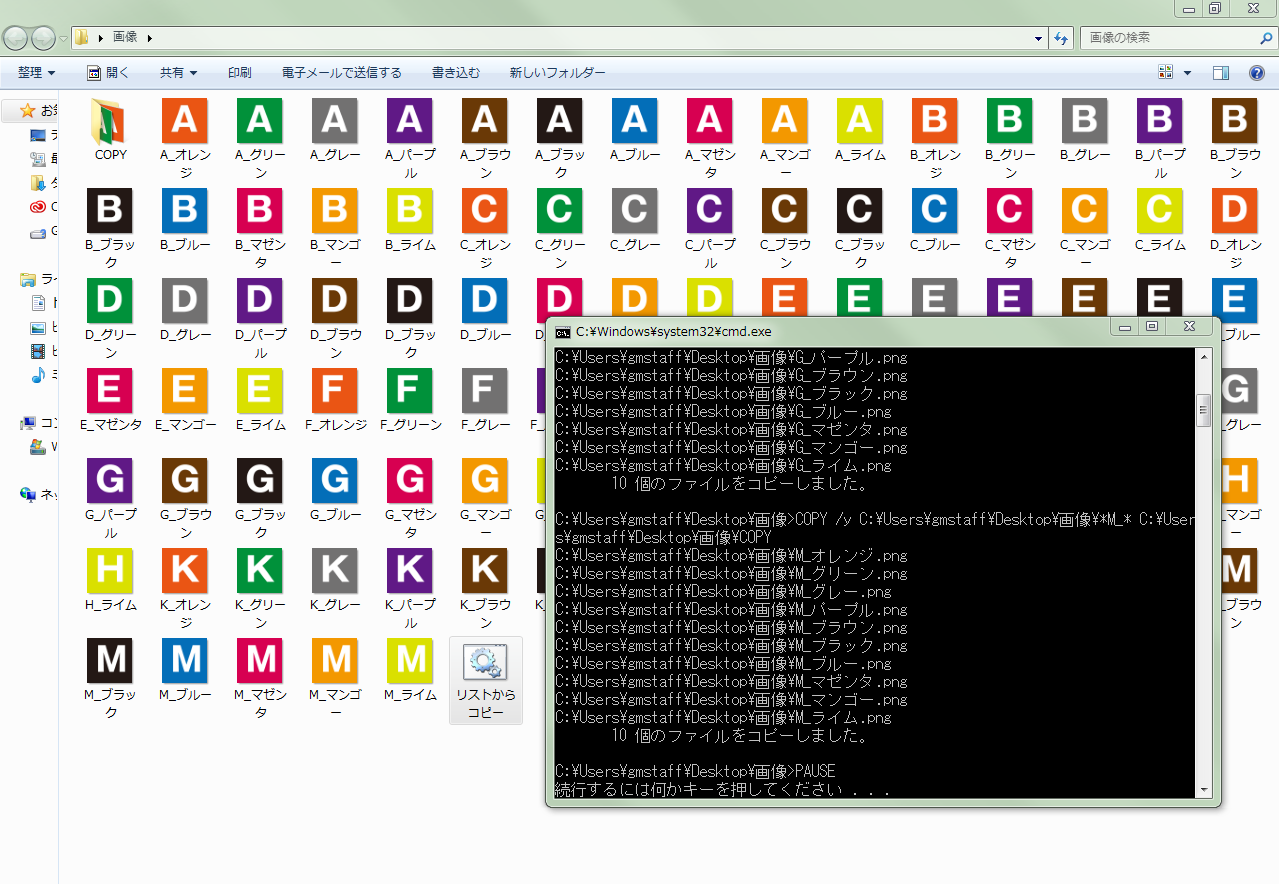Select the B_ブルー image icon
The image size is (1279, 884).
(184, 211)
